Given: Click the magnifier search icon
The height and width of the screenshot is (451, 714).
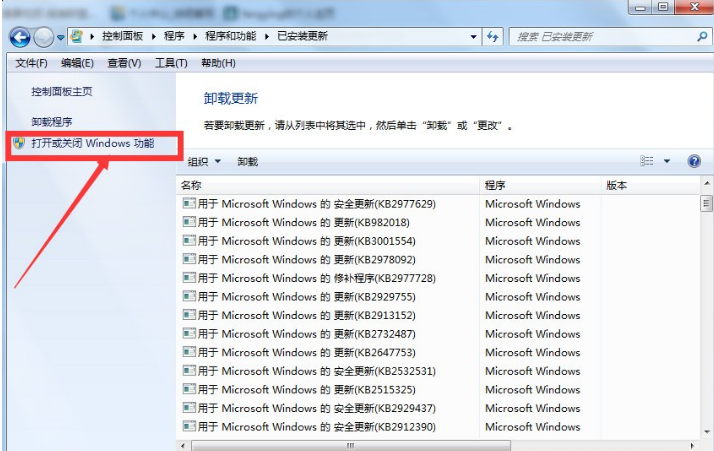Looking at the screenshot, I should (702, 36).
